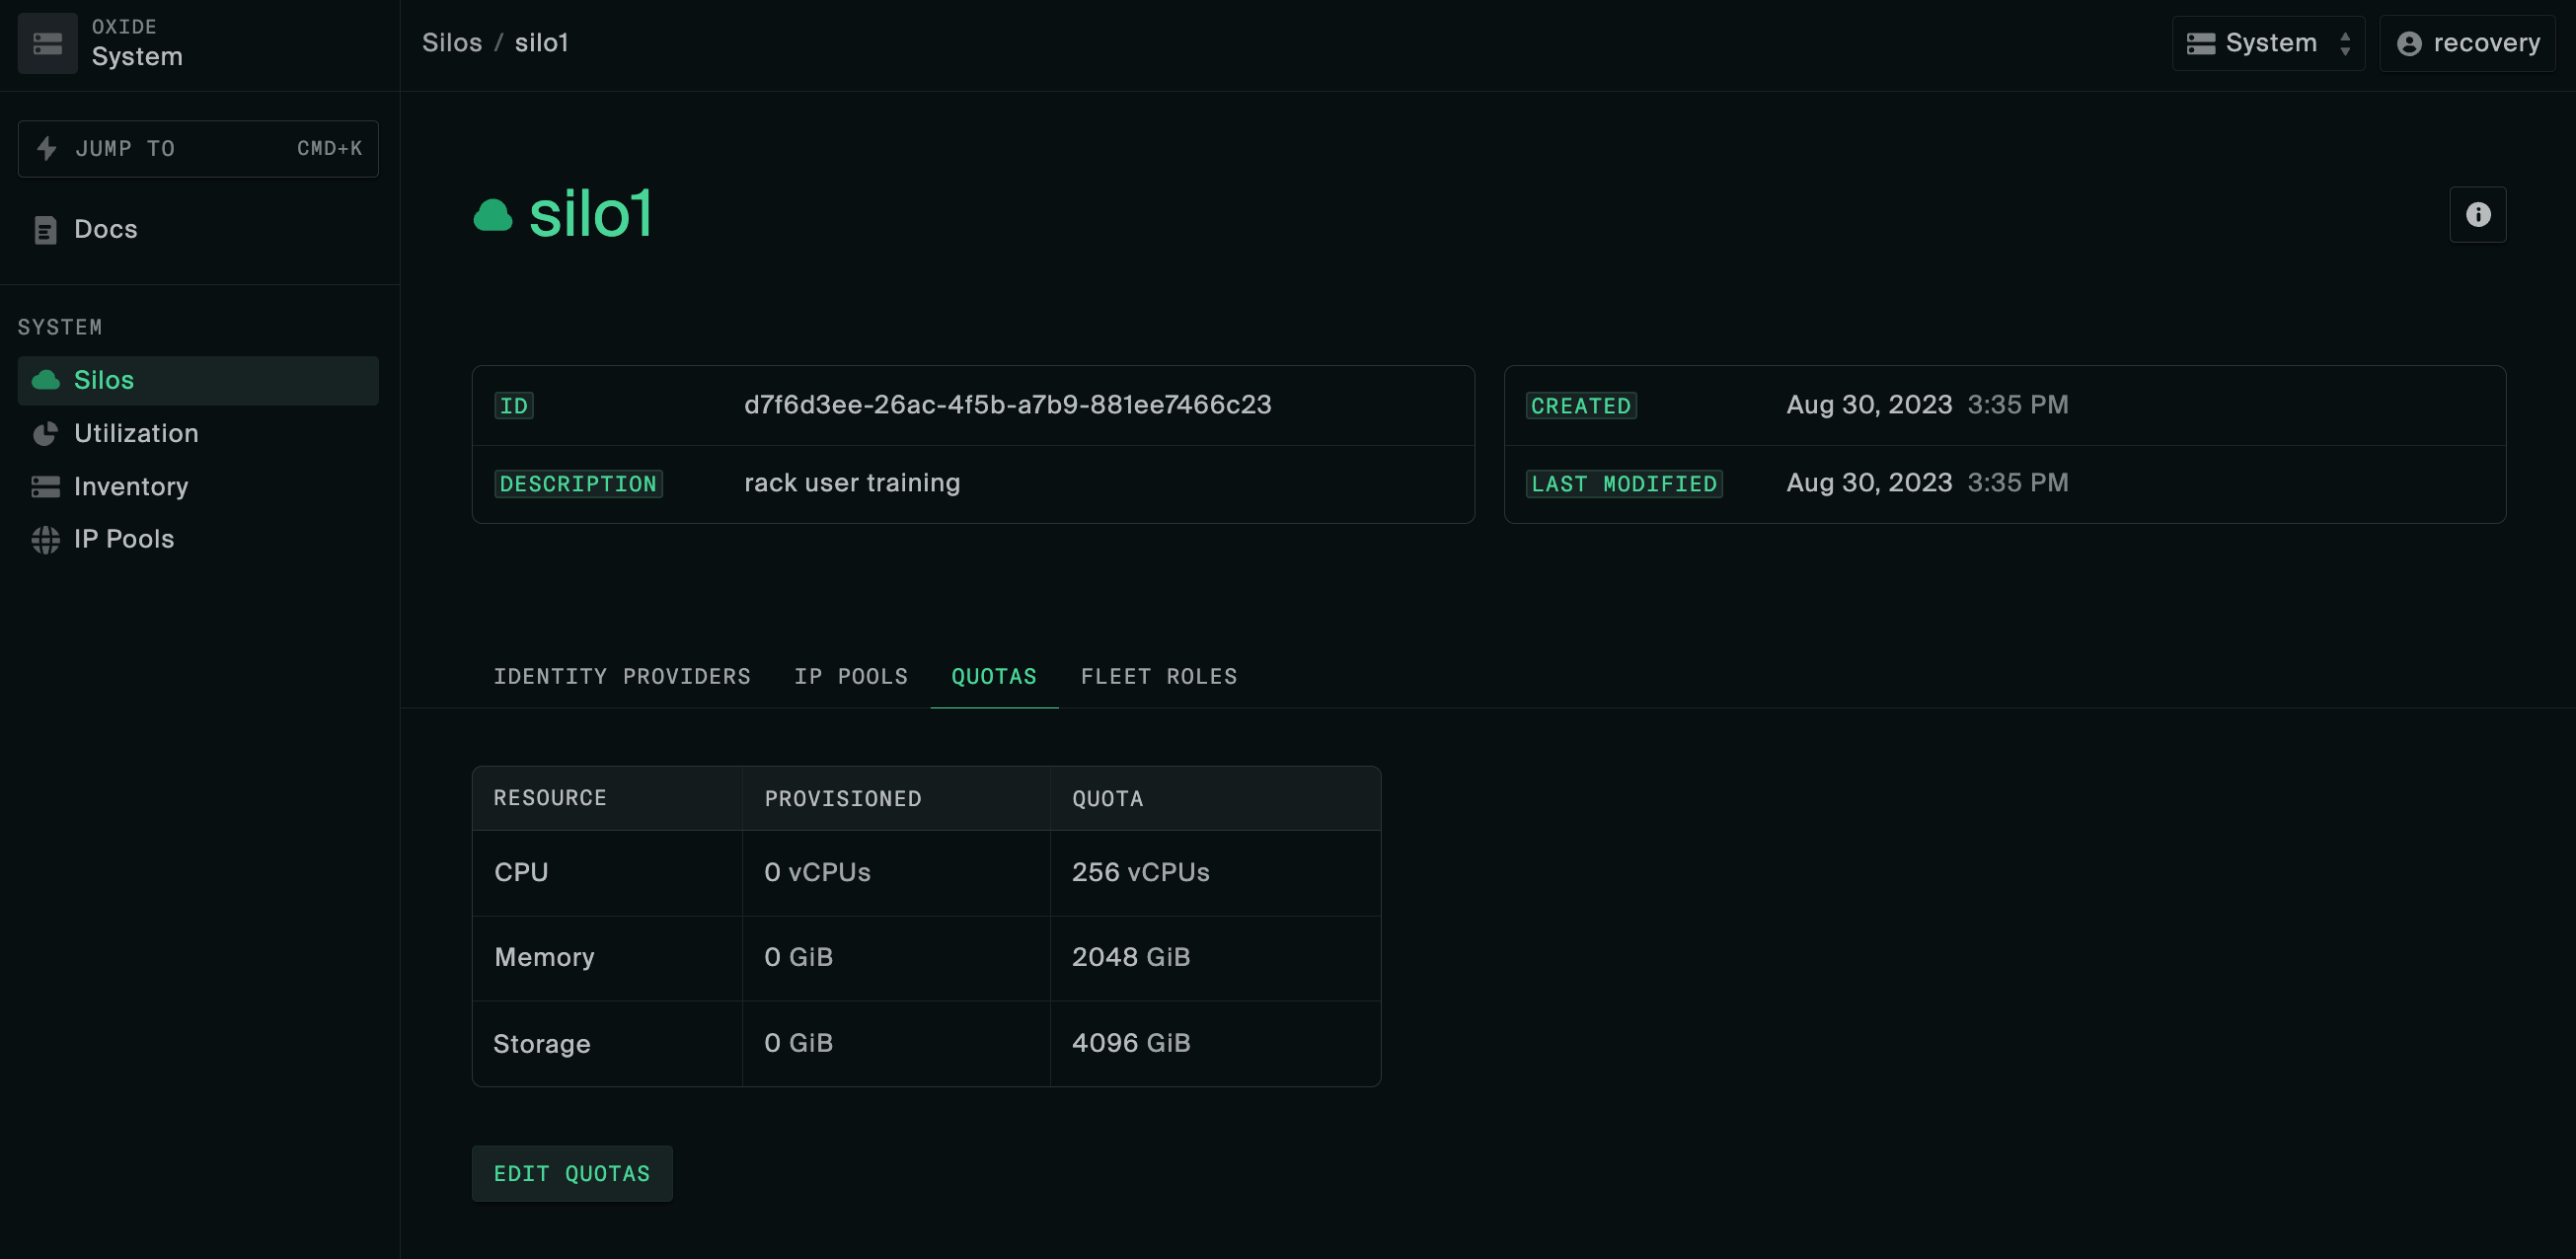Open the Jump To search box
2576x1259 pixels.
(x=198, y=148)
